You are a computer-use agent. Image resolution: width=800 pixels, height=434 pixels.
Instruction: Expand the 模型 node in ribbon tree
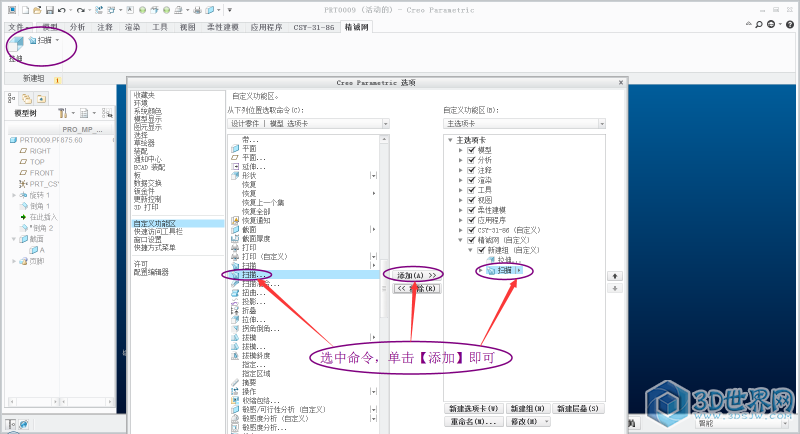tap(460, 150)
